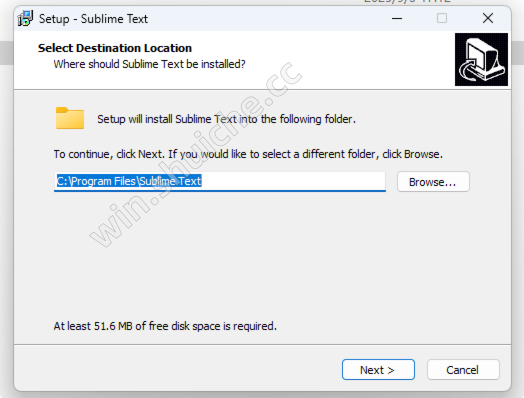
Task: Click the yellow folder icon
Action: click(x=70, y=118)
